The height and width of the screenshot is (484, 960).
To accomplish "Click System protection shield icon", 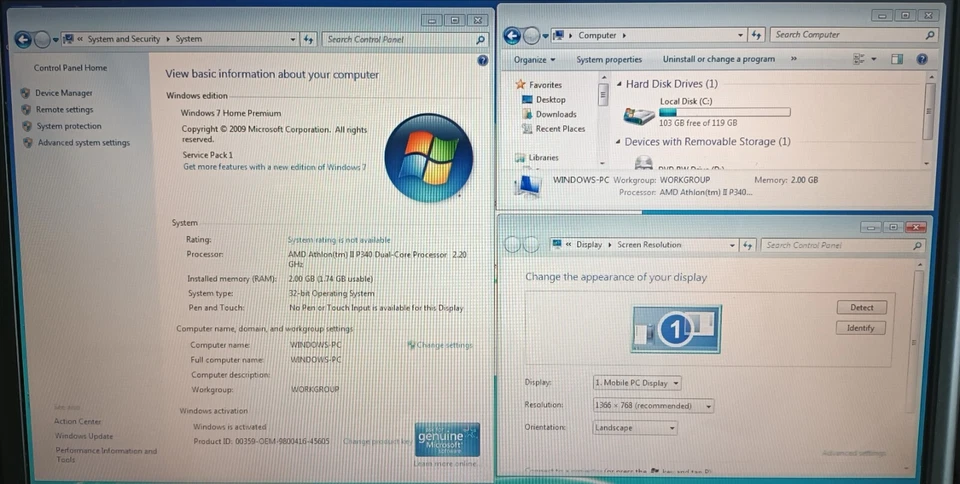I will point(27,126).
